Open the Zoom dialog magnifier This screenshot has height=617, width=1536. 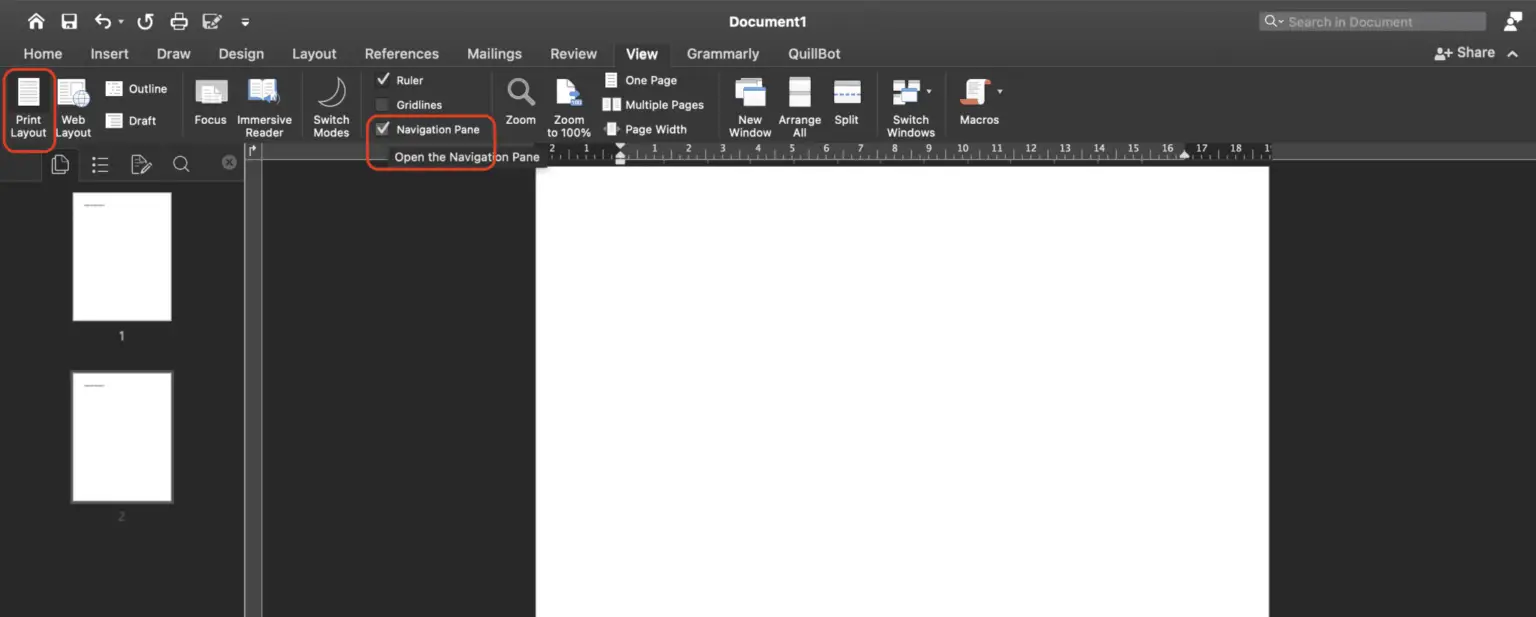[520, 102]
